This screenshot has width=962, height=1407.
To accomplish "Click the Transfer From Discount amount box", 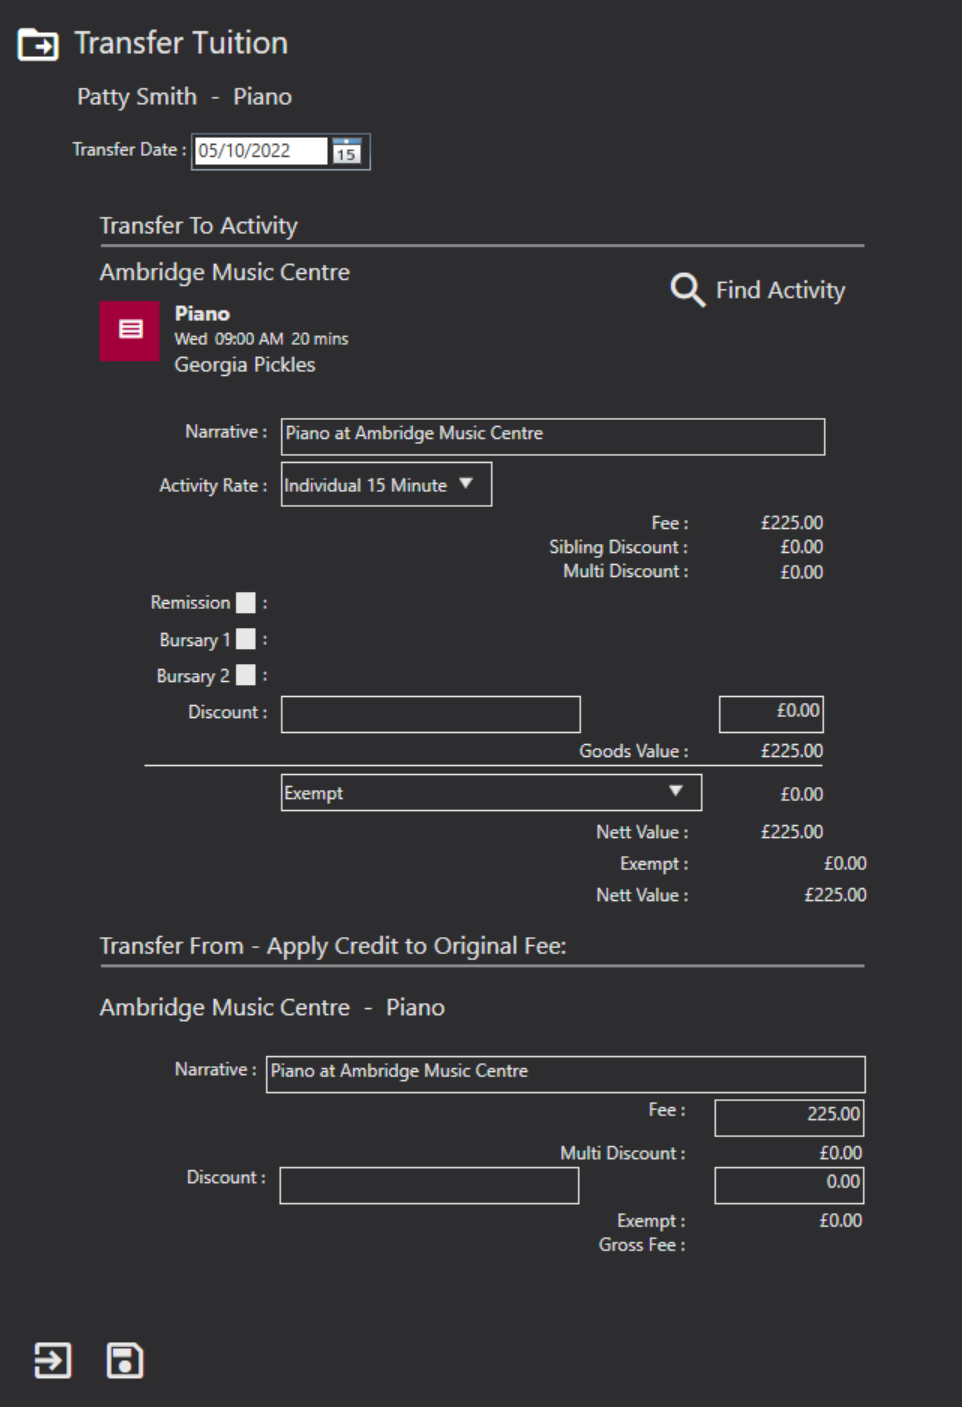I will [789, 1185].
